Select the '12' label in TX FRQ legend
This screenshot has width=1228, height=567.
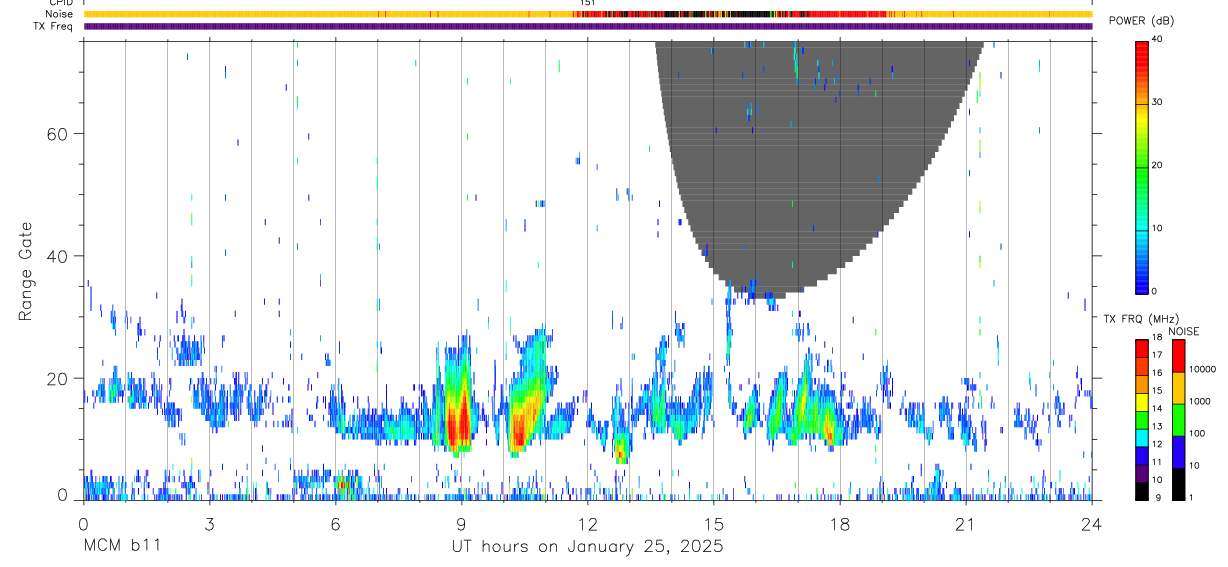(x=1157, y=444)
